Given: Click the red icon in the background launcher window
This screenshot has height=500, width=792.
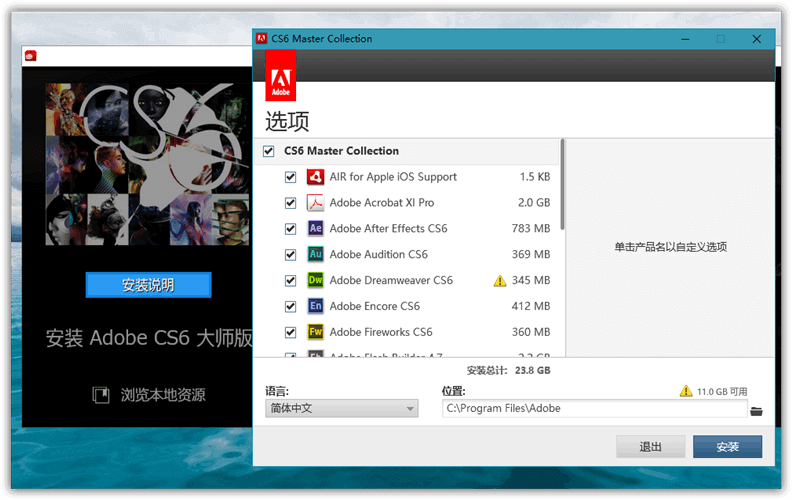Looking at the screenshot, I should coord(31,56).
